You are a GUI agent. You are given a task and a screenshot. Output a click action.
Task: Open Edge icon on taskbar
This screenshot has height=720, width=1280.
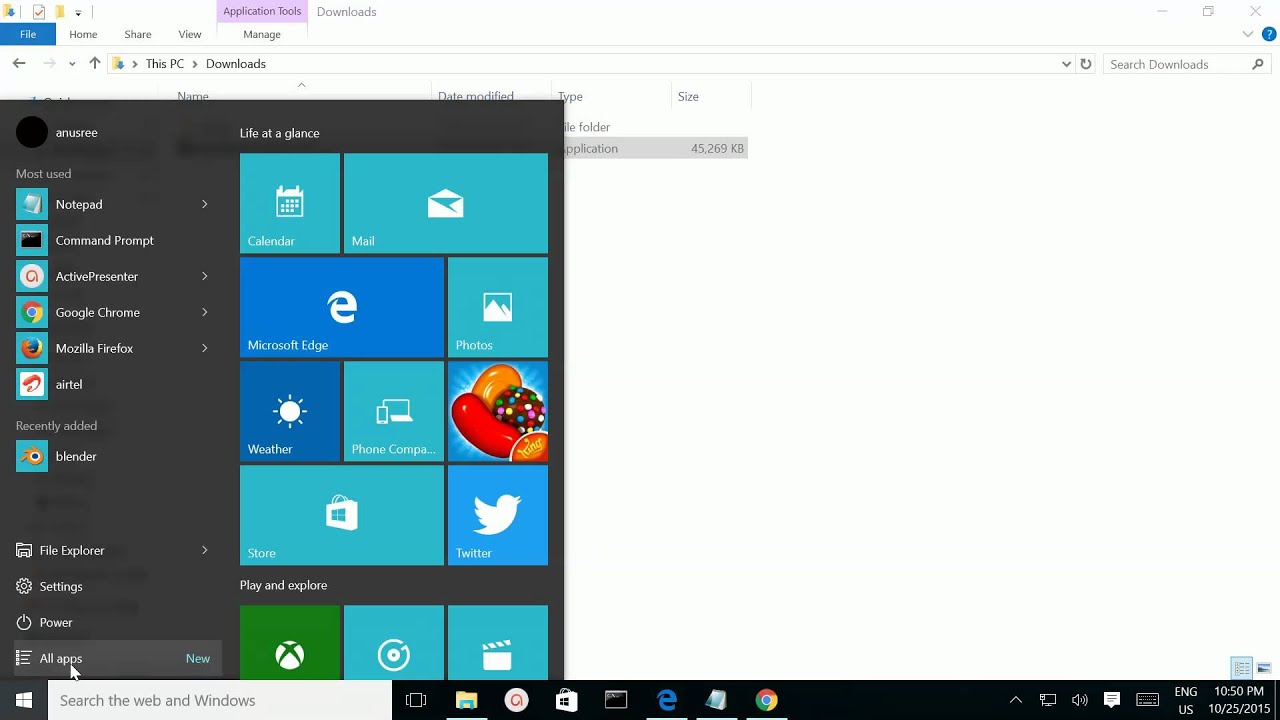coord(666,700)
